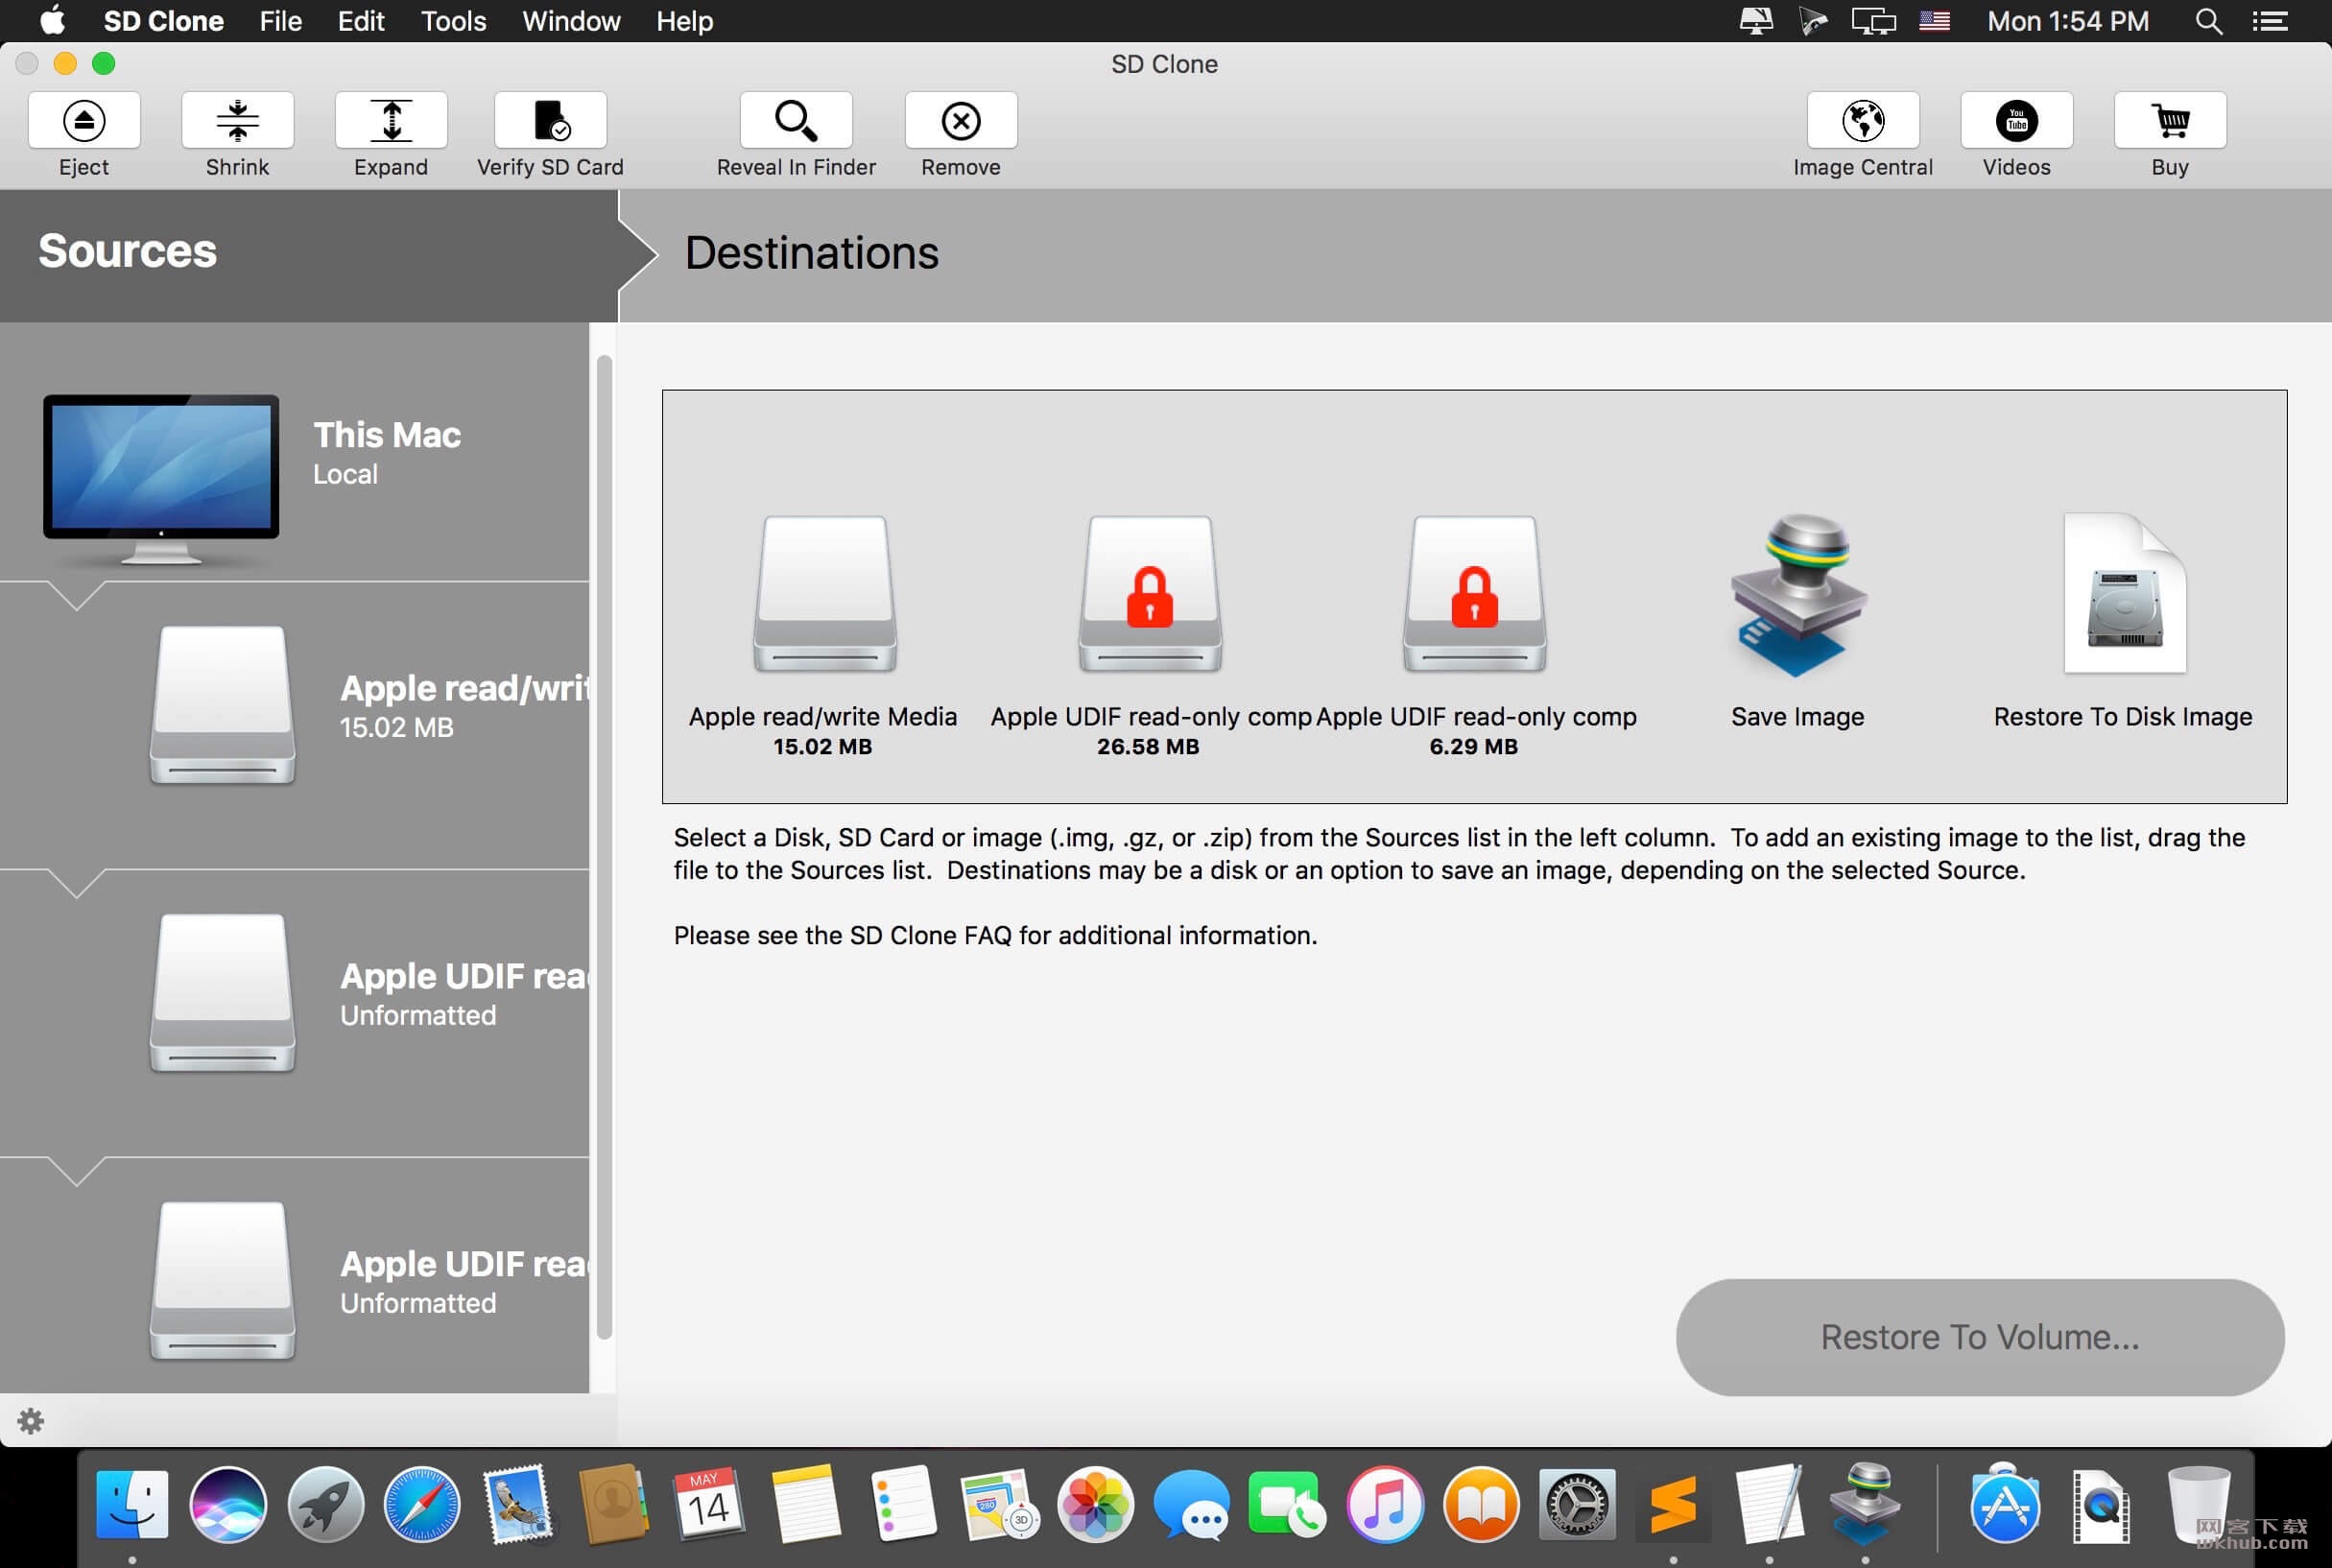Click Reveal In Finder magnifier icon
Image resolution: width=2332 pixels, height=1568 pixels.
click(796, 120)
